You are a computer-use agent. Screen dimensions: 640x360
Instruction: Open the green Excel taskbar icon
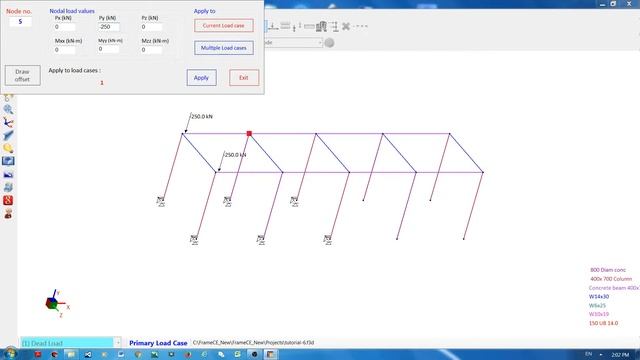tap(154, 354)
